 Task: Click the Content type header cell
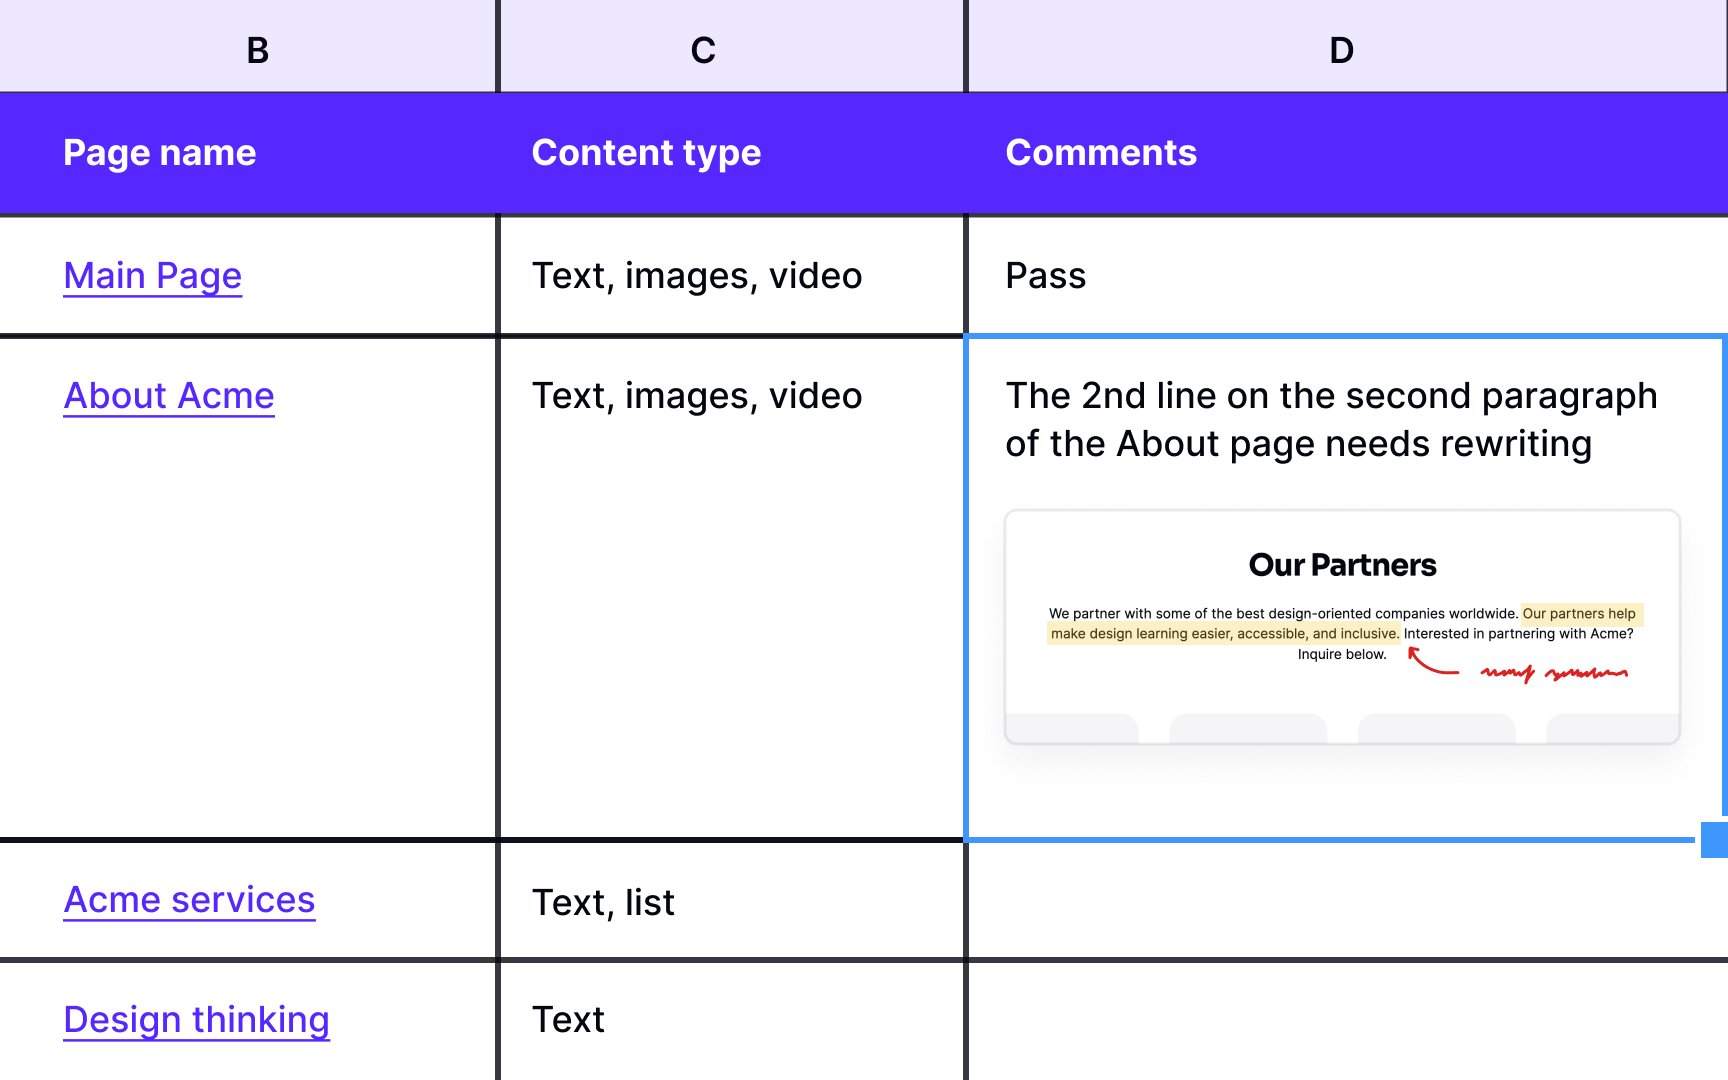click(732, 154)
